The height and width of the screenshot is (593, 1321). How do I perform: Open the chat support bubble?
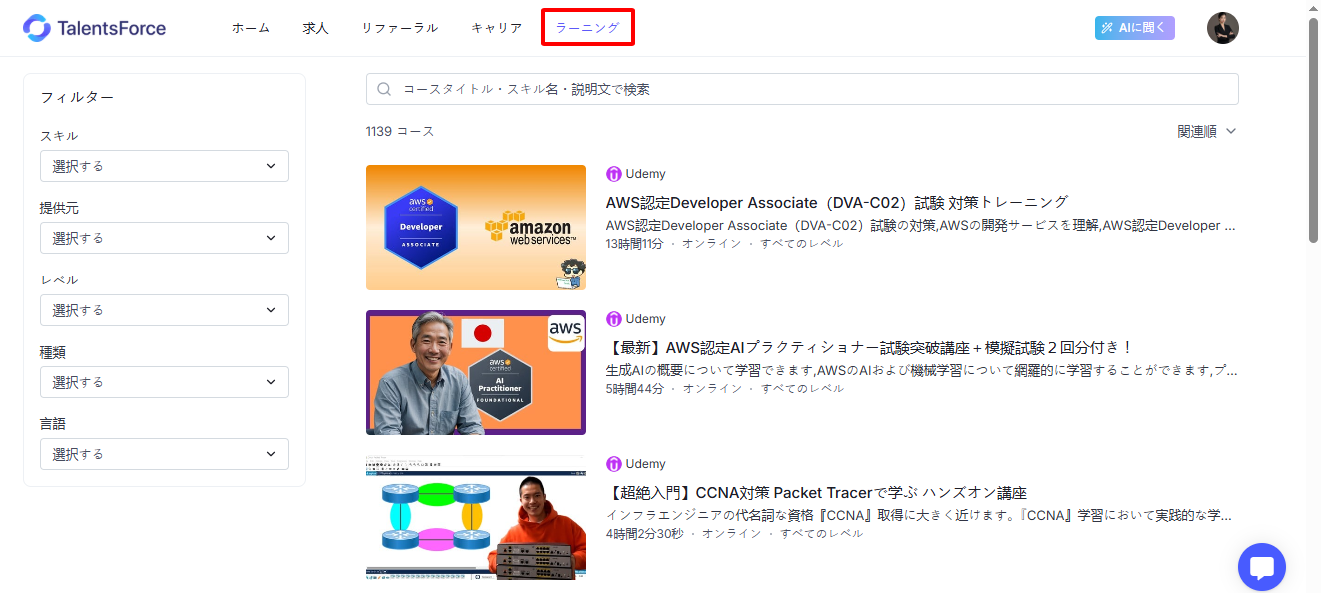pos(1262,567)
